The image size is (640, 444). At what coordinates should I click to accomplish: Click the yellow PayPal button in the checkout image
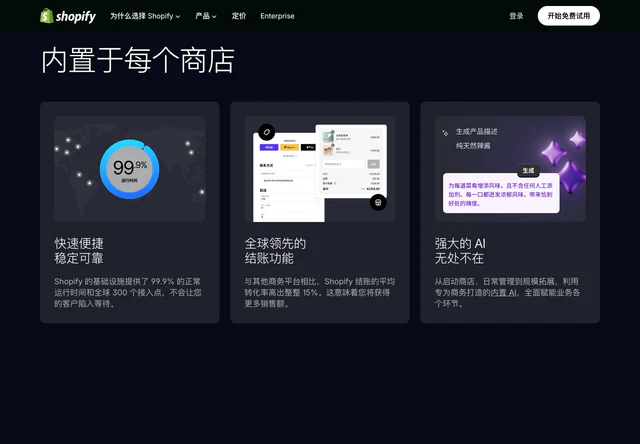pos(289,147)
